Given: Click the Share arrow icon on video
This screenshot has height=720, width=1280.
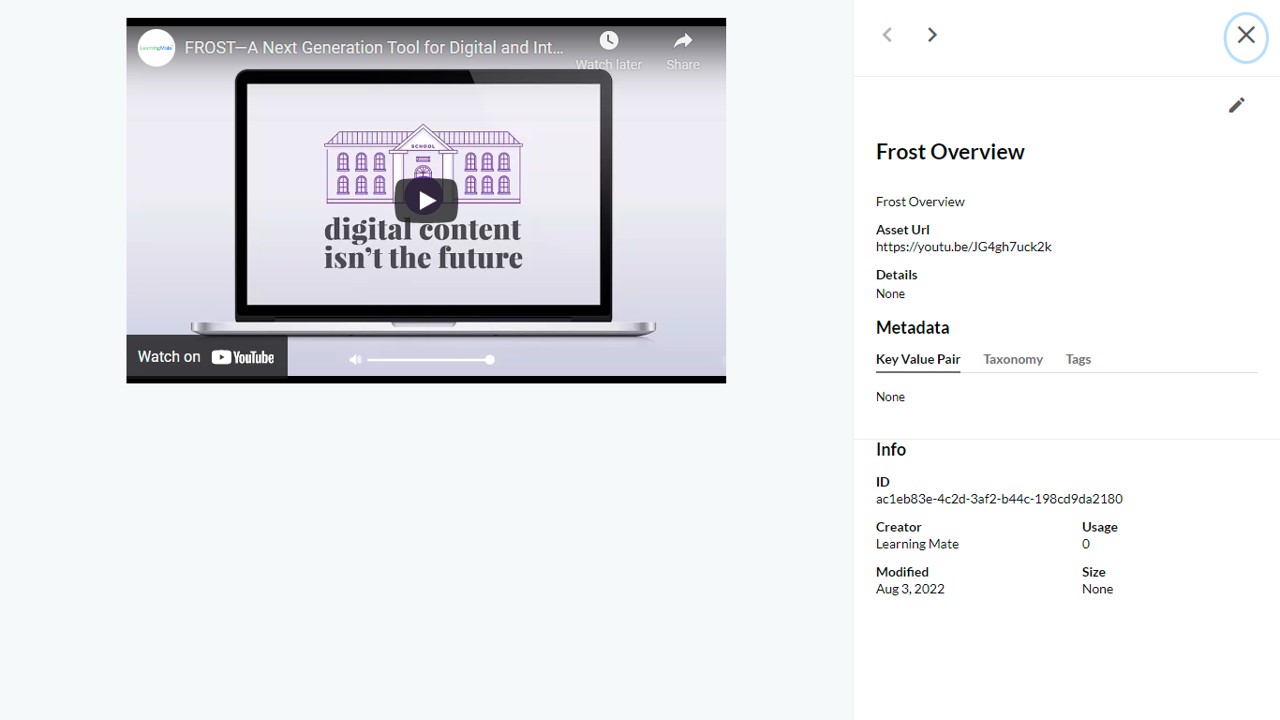Looking at the screenshot, I should tap(683, 40).
